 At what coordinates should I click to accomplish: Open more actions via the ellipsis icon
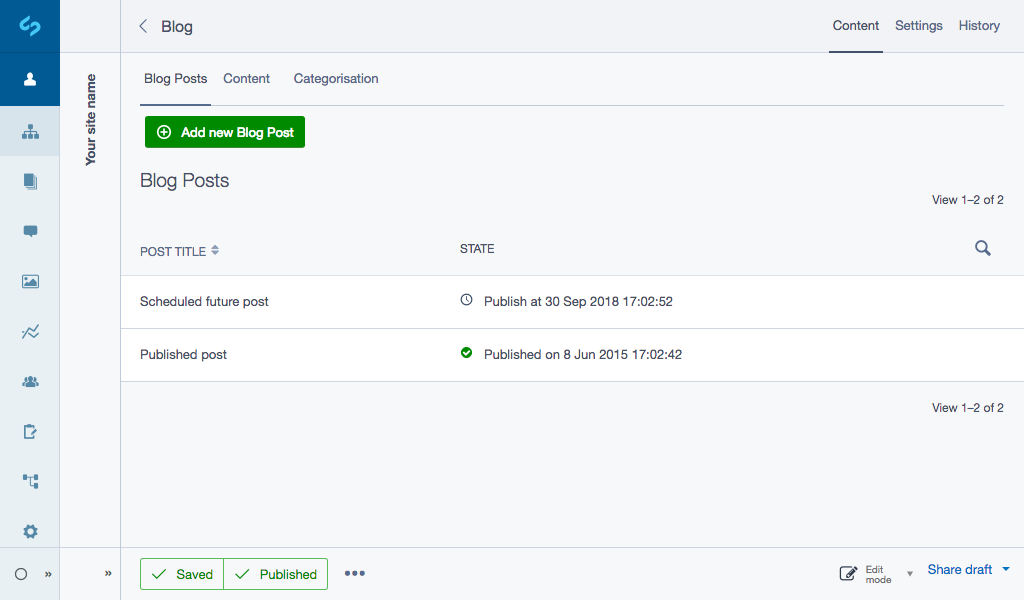point(355,572)
